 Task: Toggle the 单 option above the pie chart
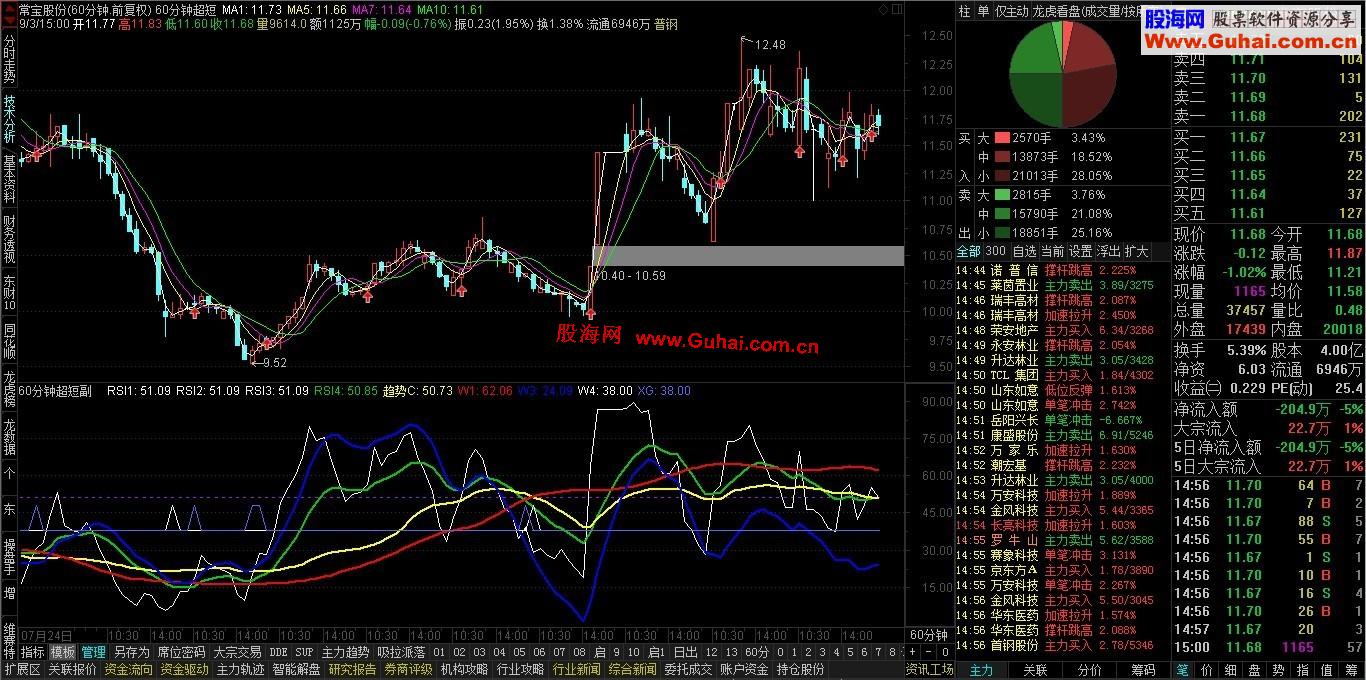983,11
